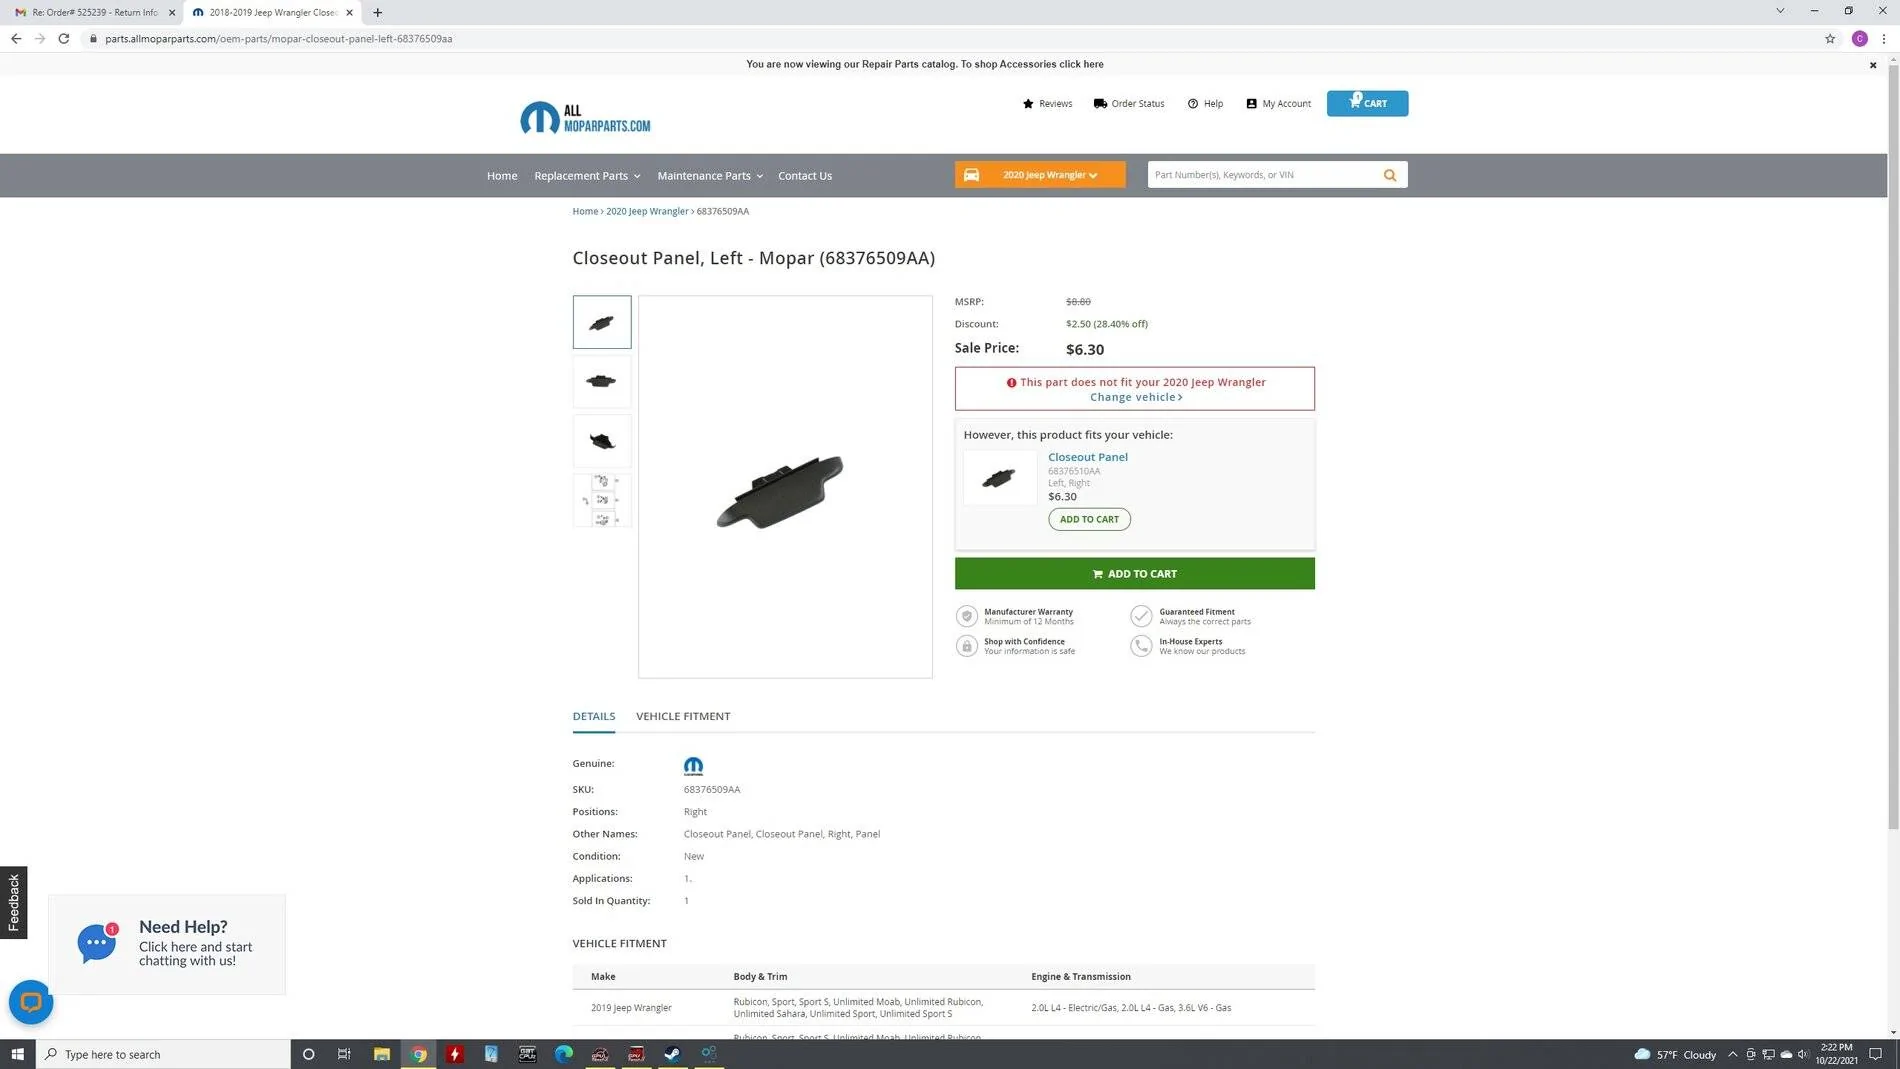This screenshot has width=1900, height=1069.
Task: Click the Manufacturer Warranty shield icon
Action: [966, 616]
